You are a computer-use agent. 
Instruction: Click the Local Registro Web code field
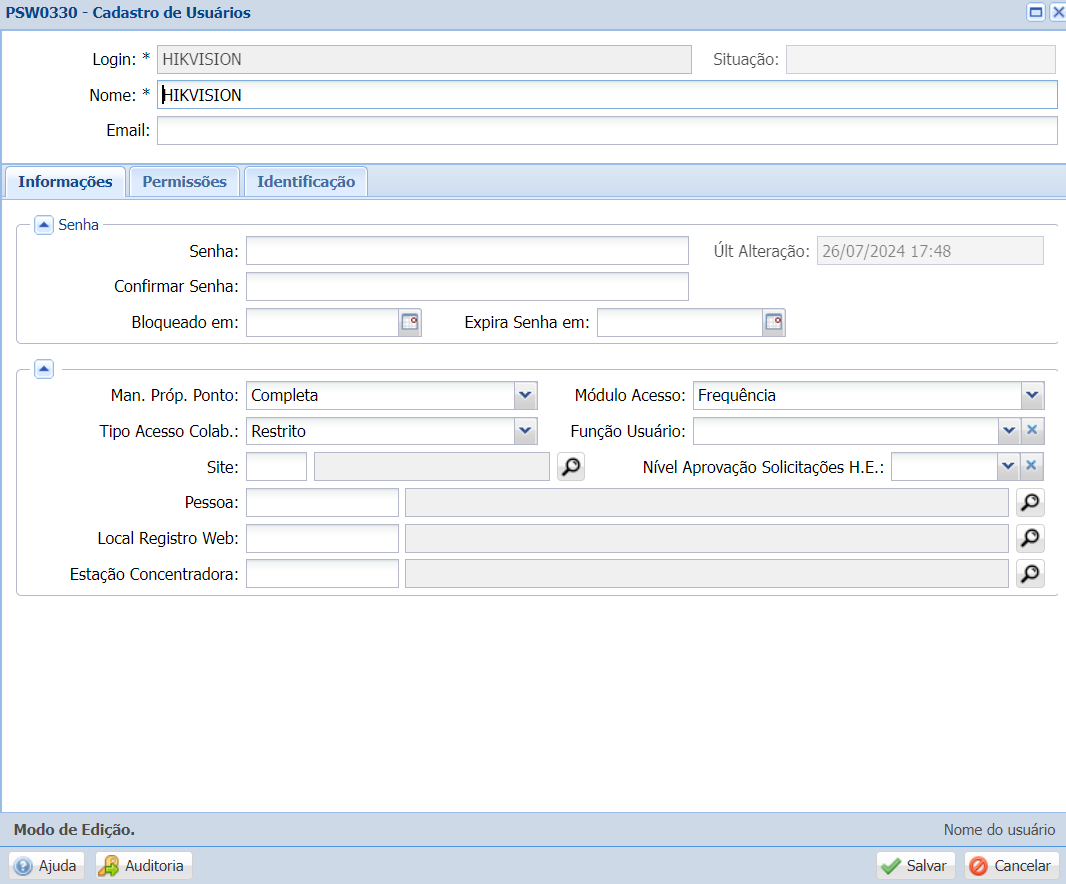coord(322,538)
